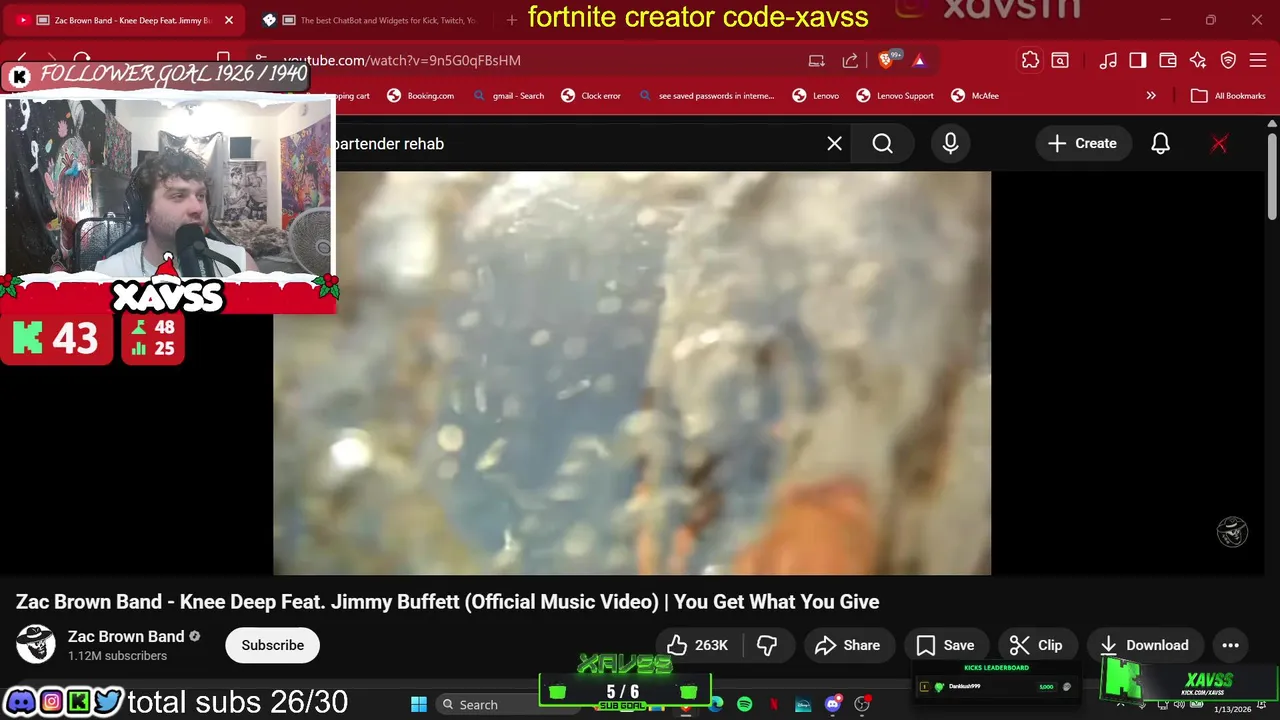Click the Clip scissors button
1280x720 pixels.
(1037, 645)
